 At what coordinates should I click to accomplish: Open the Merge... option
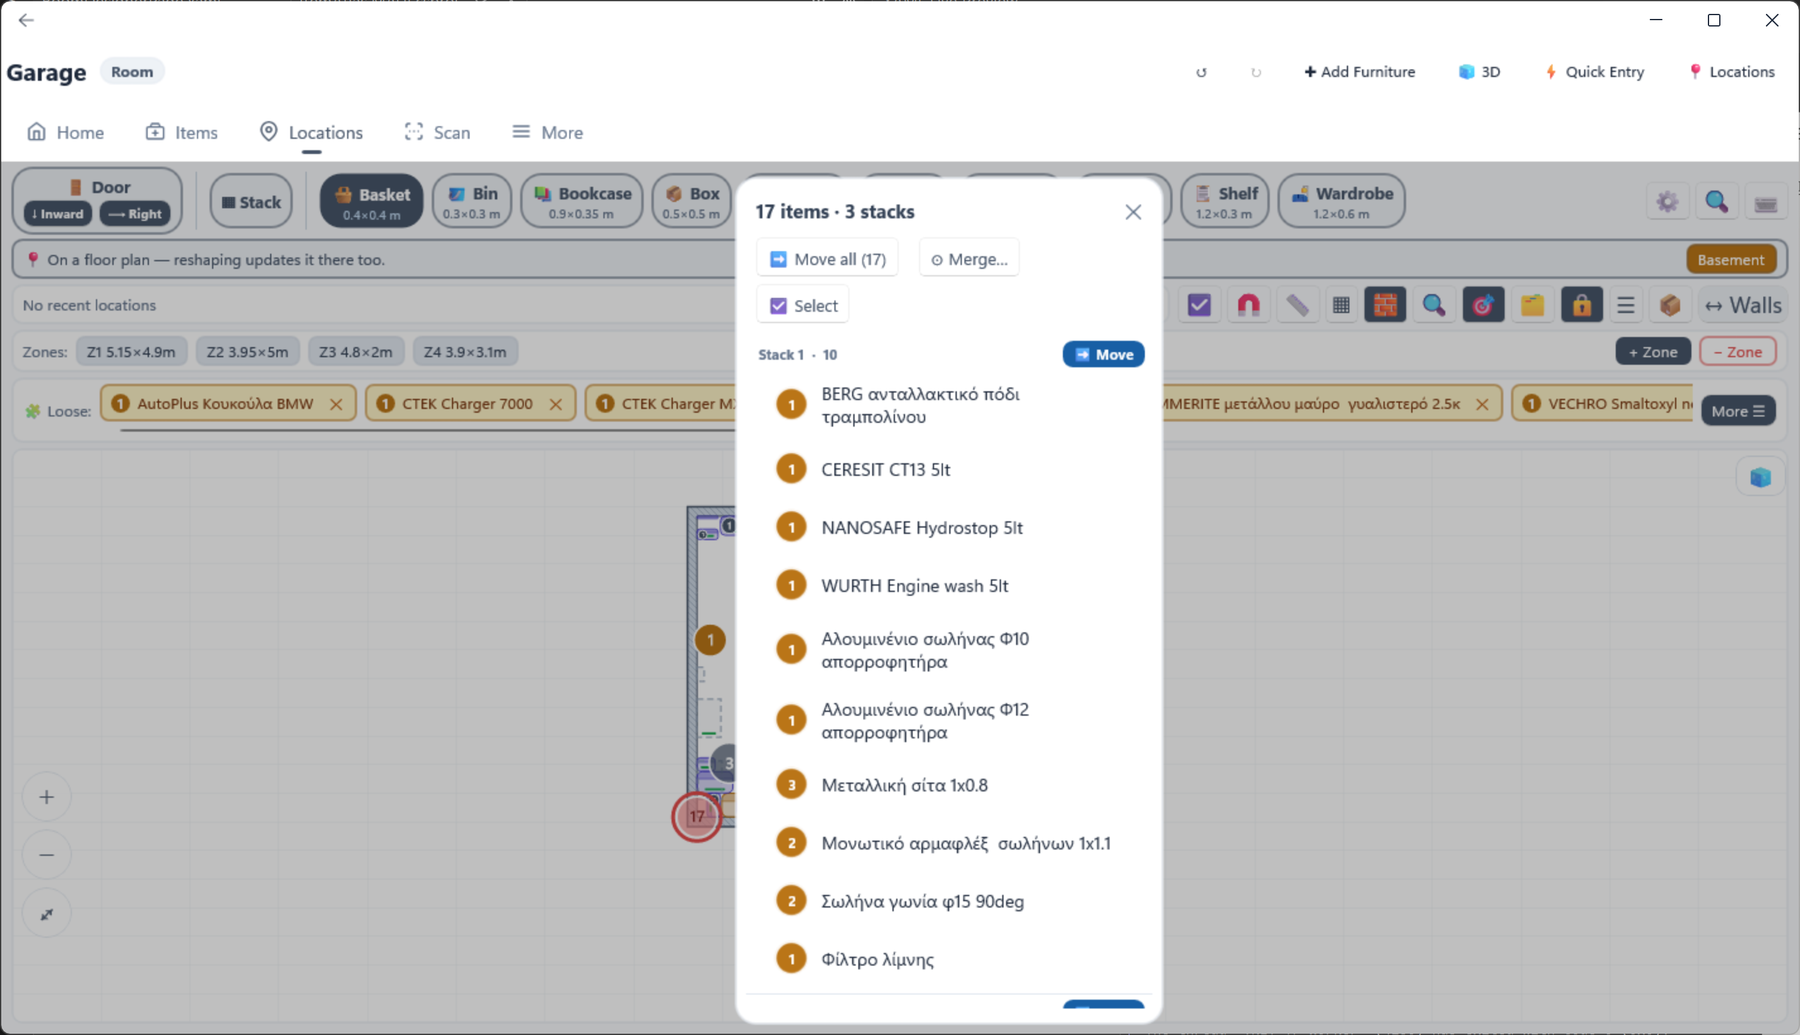click(969, 259)
